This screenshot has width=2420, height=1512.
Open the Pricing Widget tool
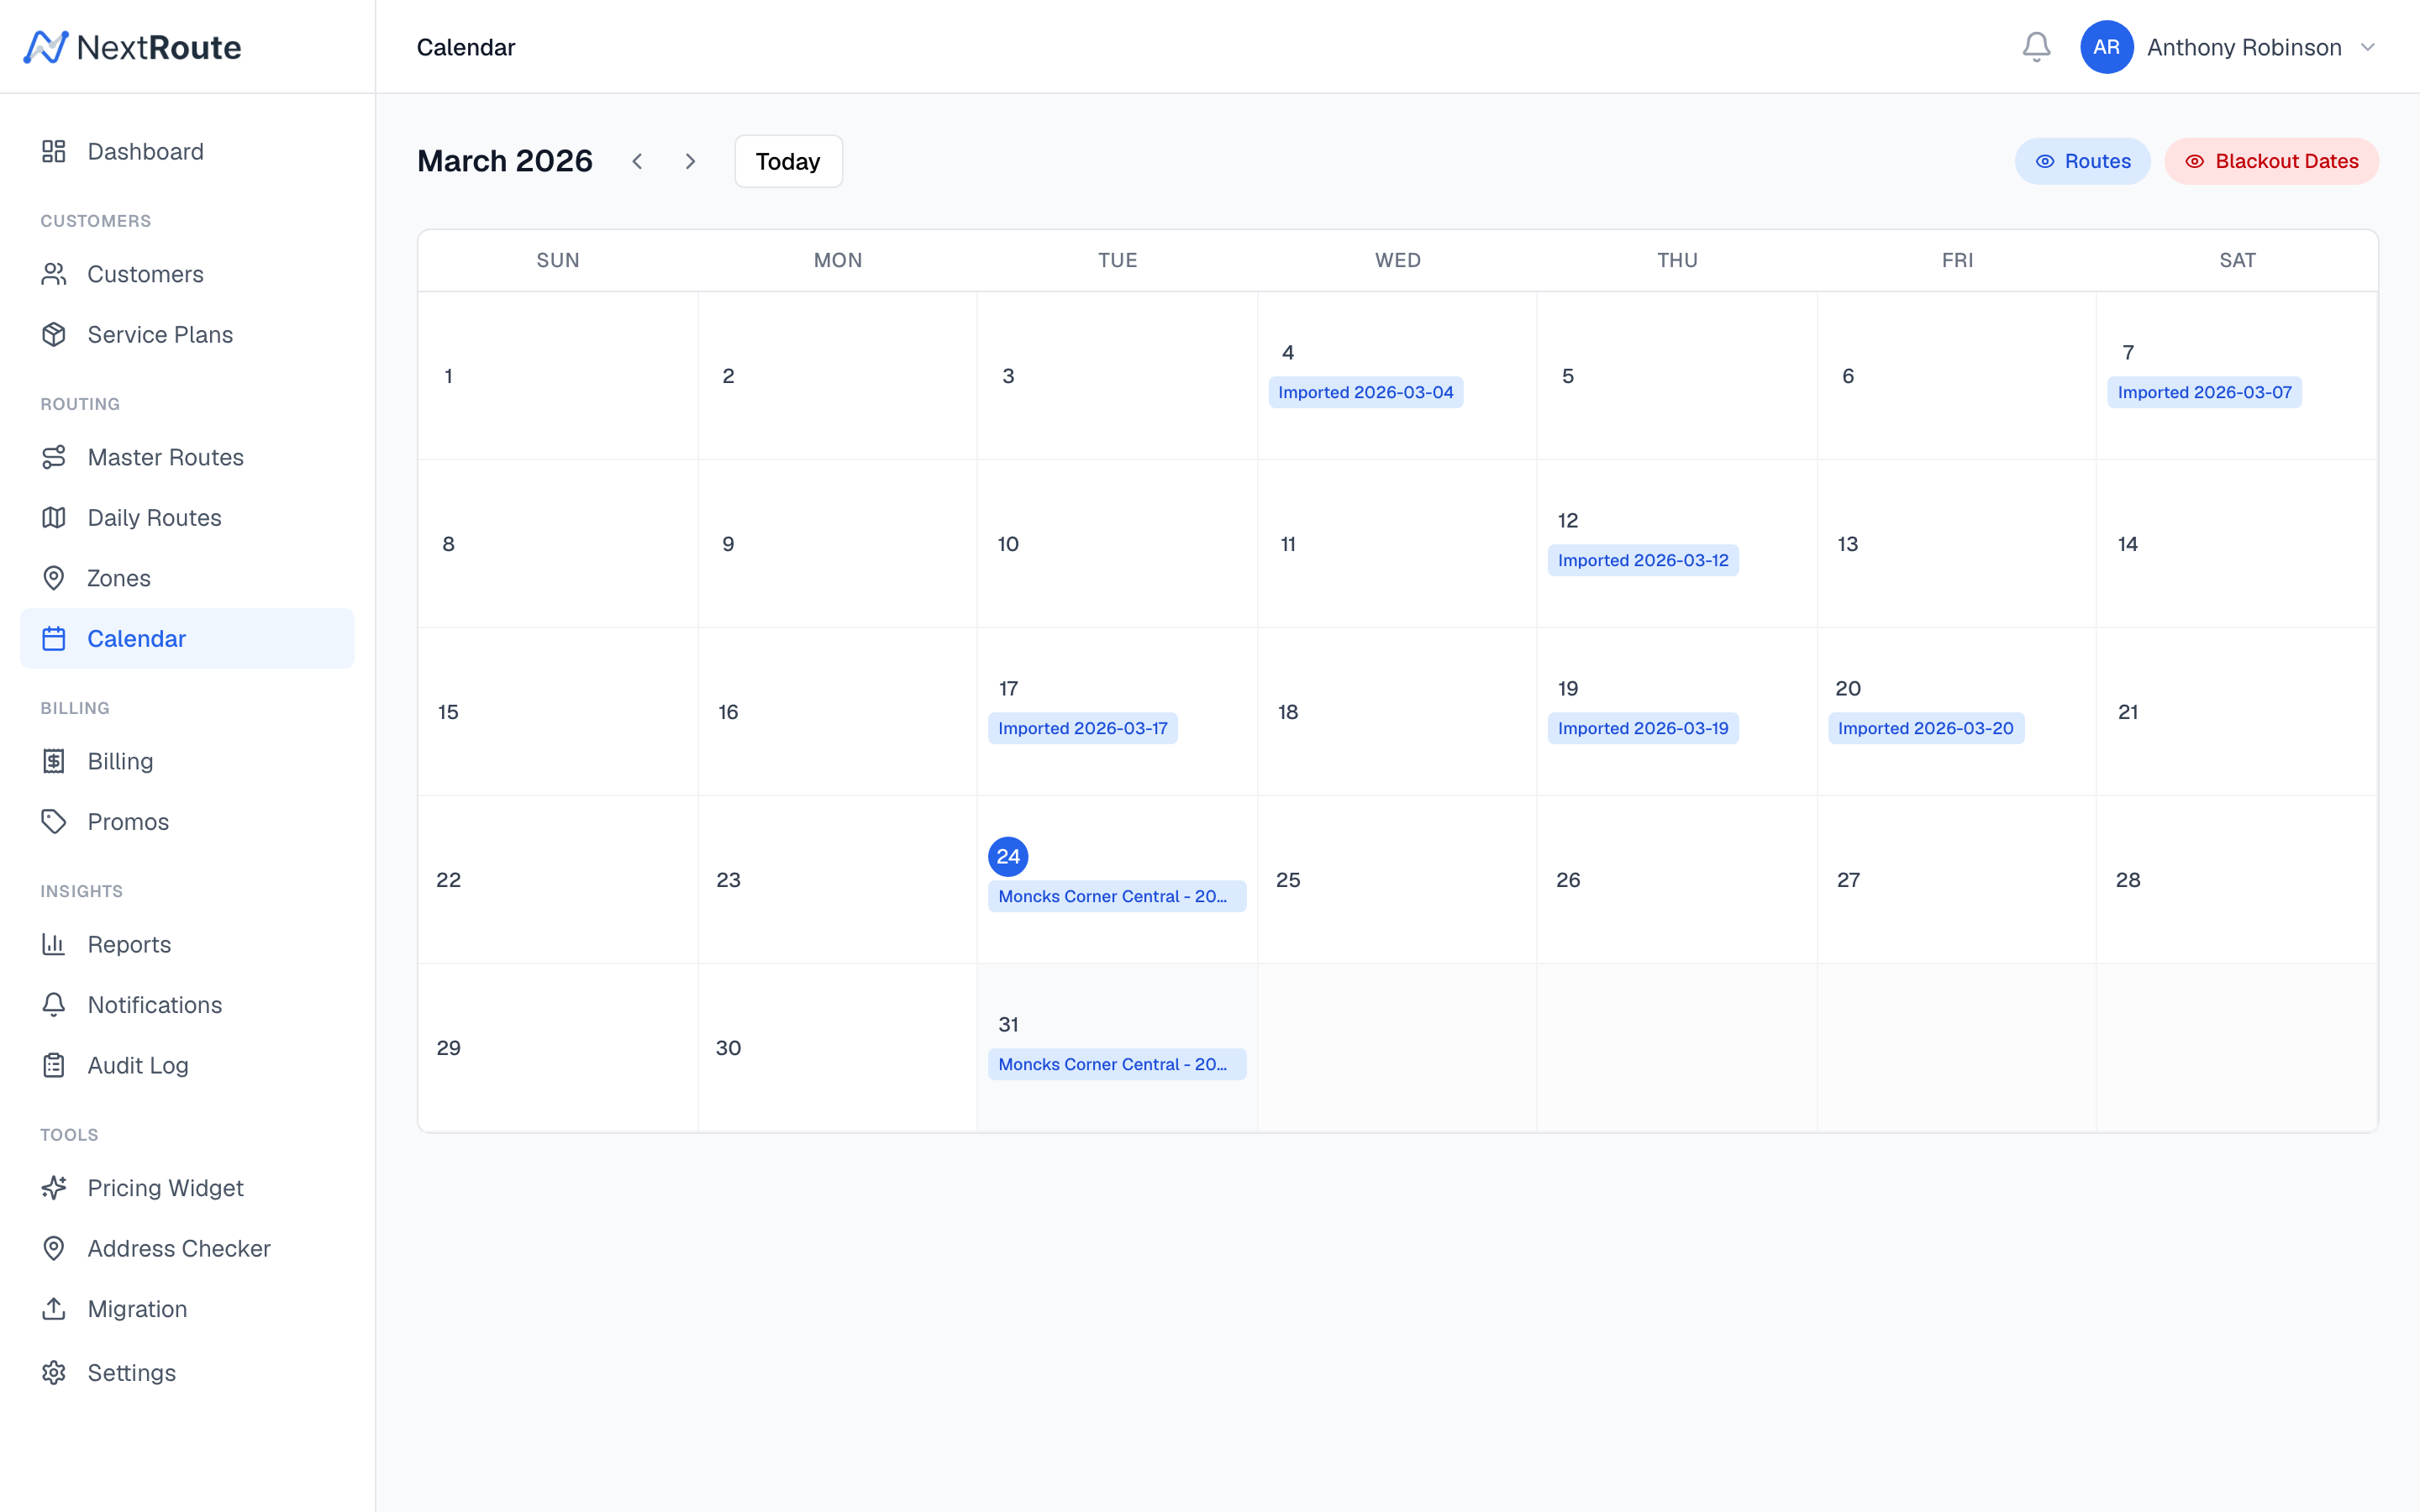point(165,1188)
